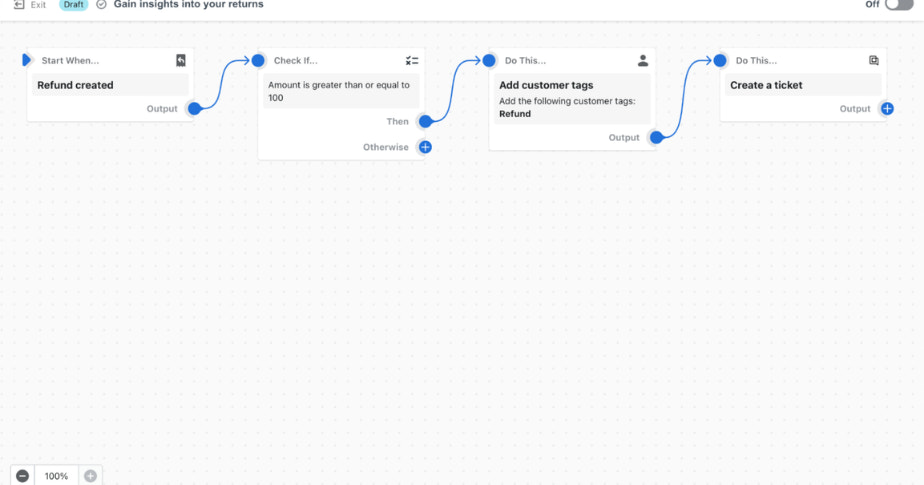The width and height of the screenshot is (924, 485).
Task: Click the Then output connector dot
Action: pos(425,122)
